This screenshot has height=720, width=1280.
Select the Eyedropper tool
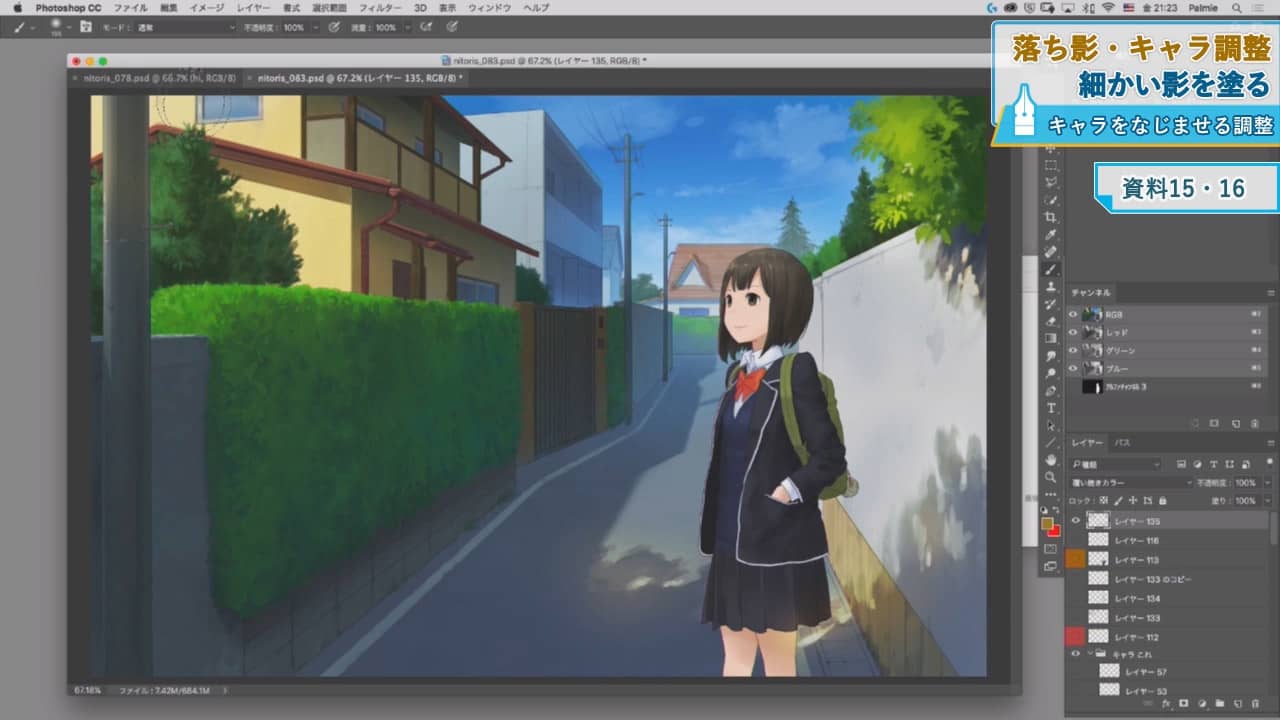1051,235
